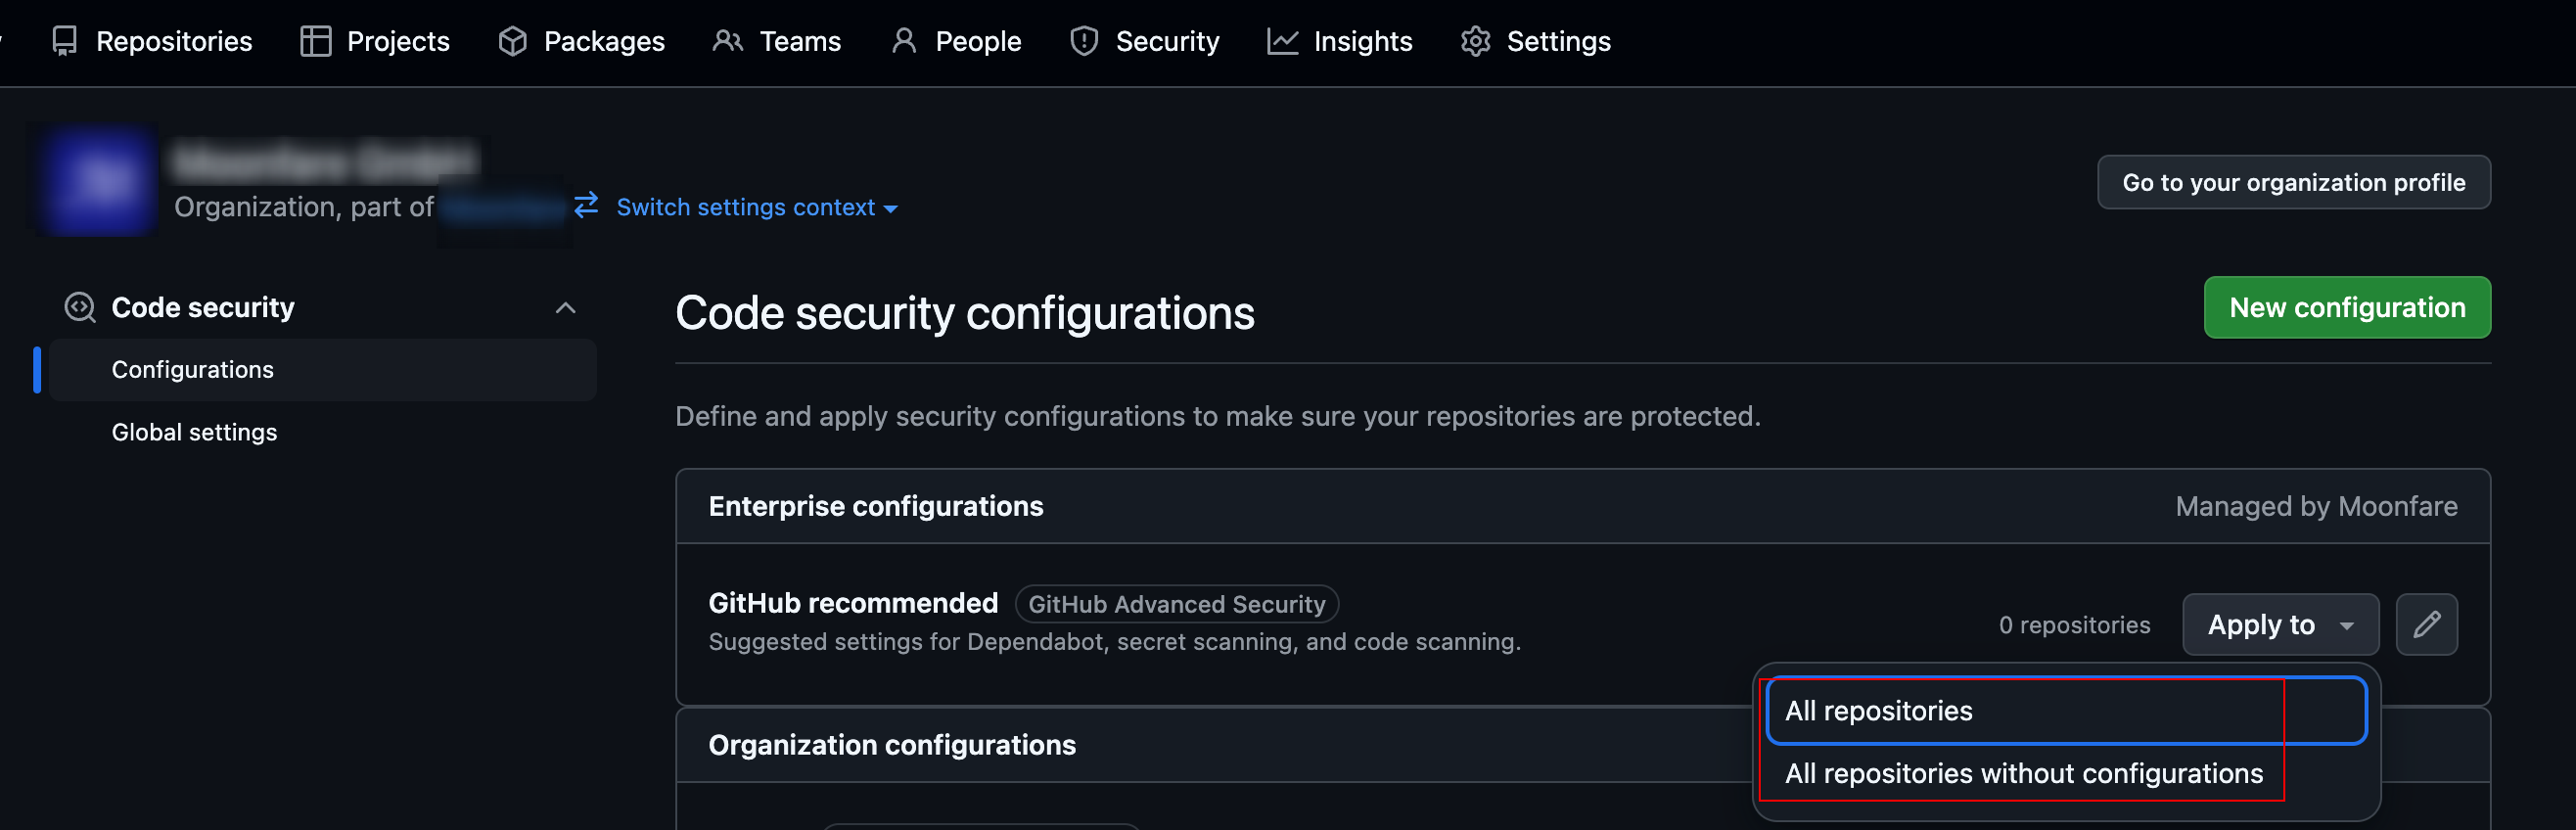
Task: Go to Global settings sidebar item
Action: (194, 432)
